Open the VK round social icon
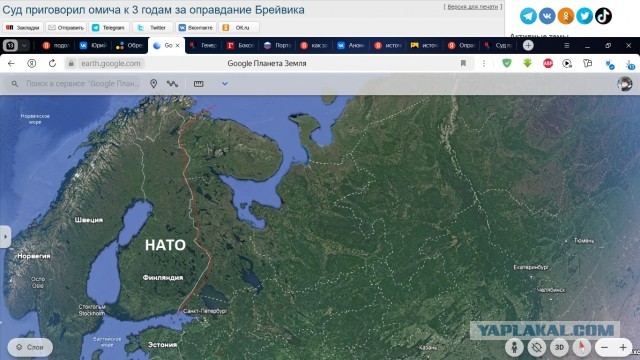 click(x=547, y=16)
